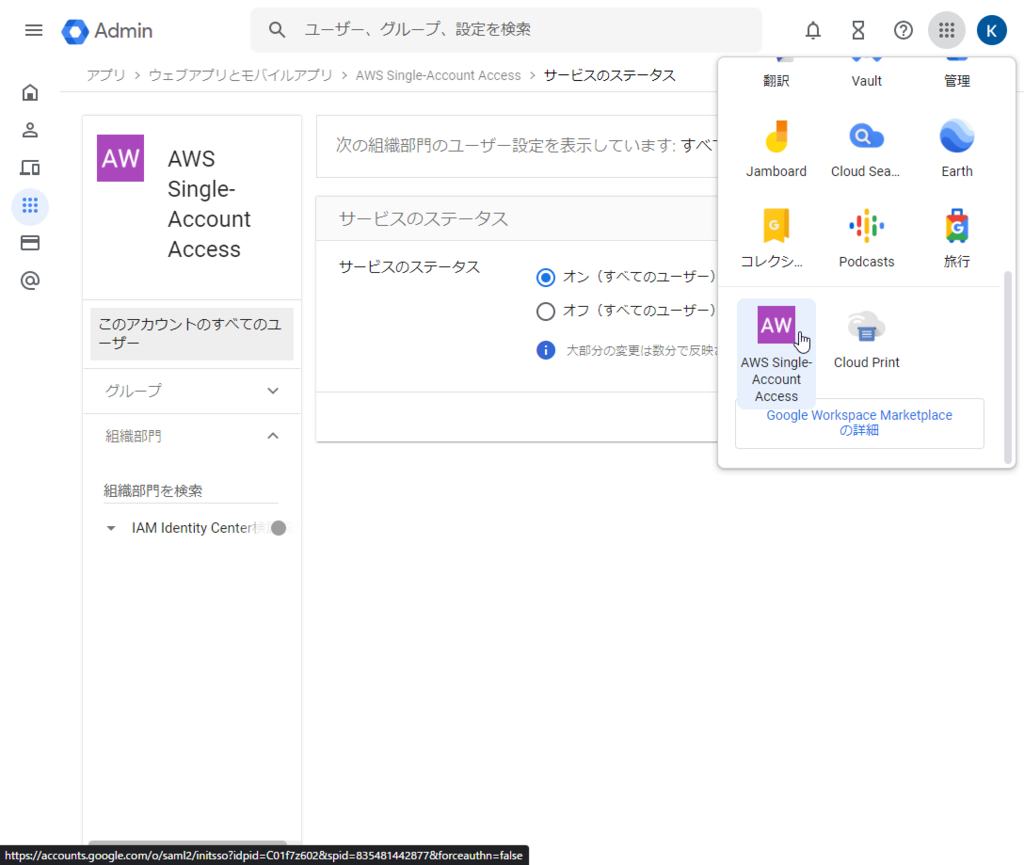Go to Home in left sidebar
This screenshot has height=865, width=1024.
coord(30,92)
